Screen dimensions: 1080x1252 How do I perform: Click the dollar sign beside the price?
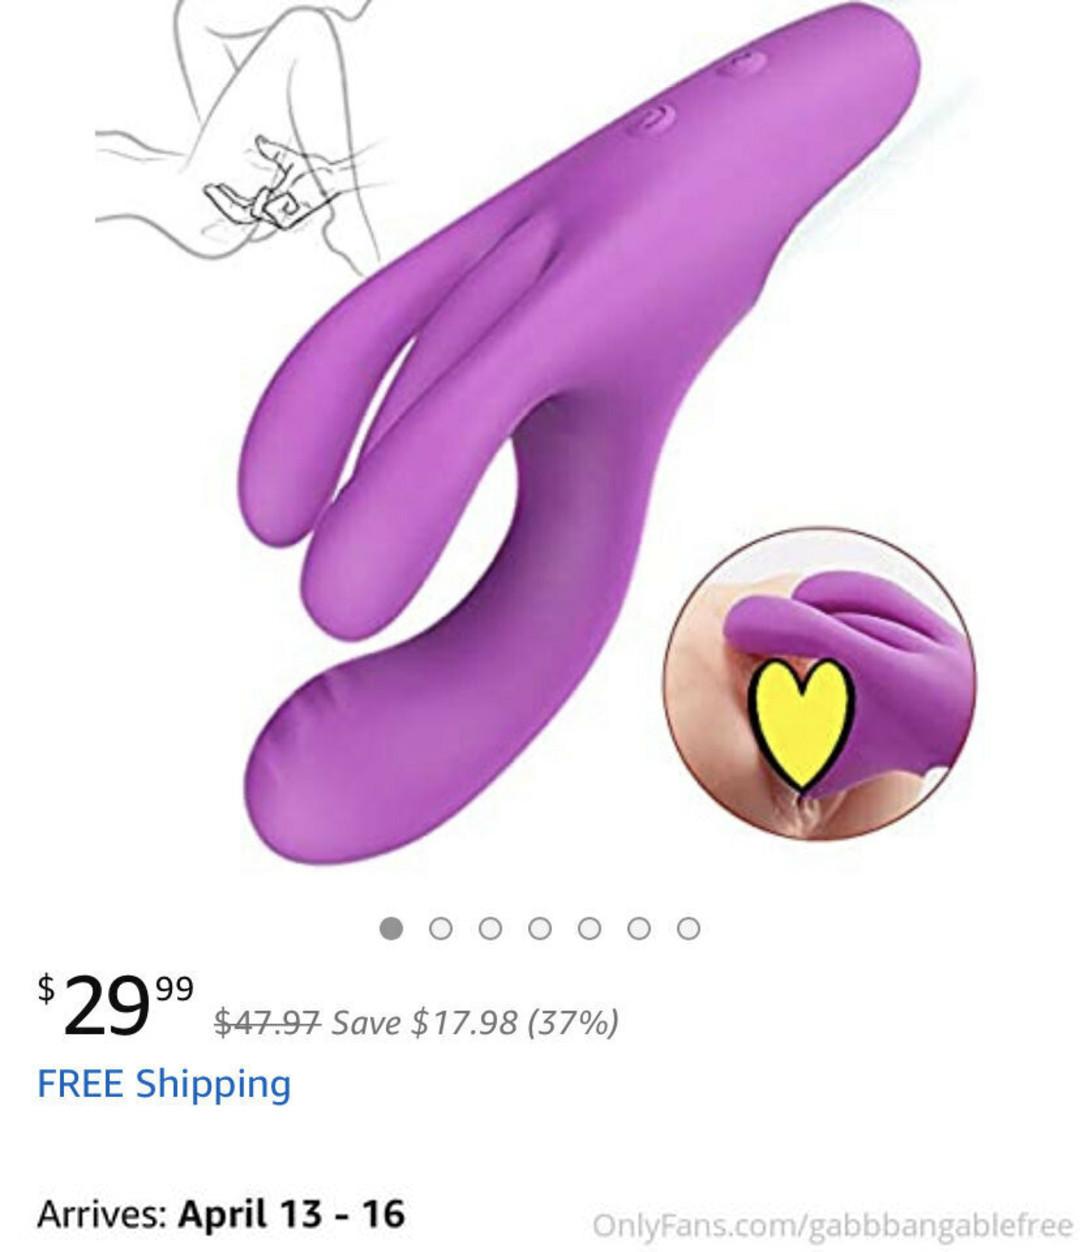click(46, 989)
